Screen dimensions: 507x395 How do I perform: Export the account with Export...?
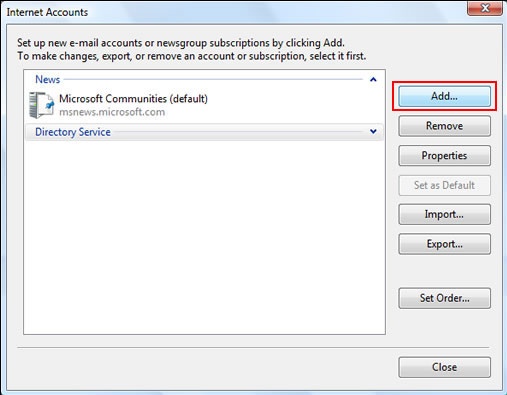[444, 244]
